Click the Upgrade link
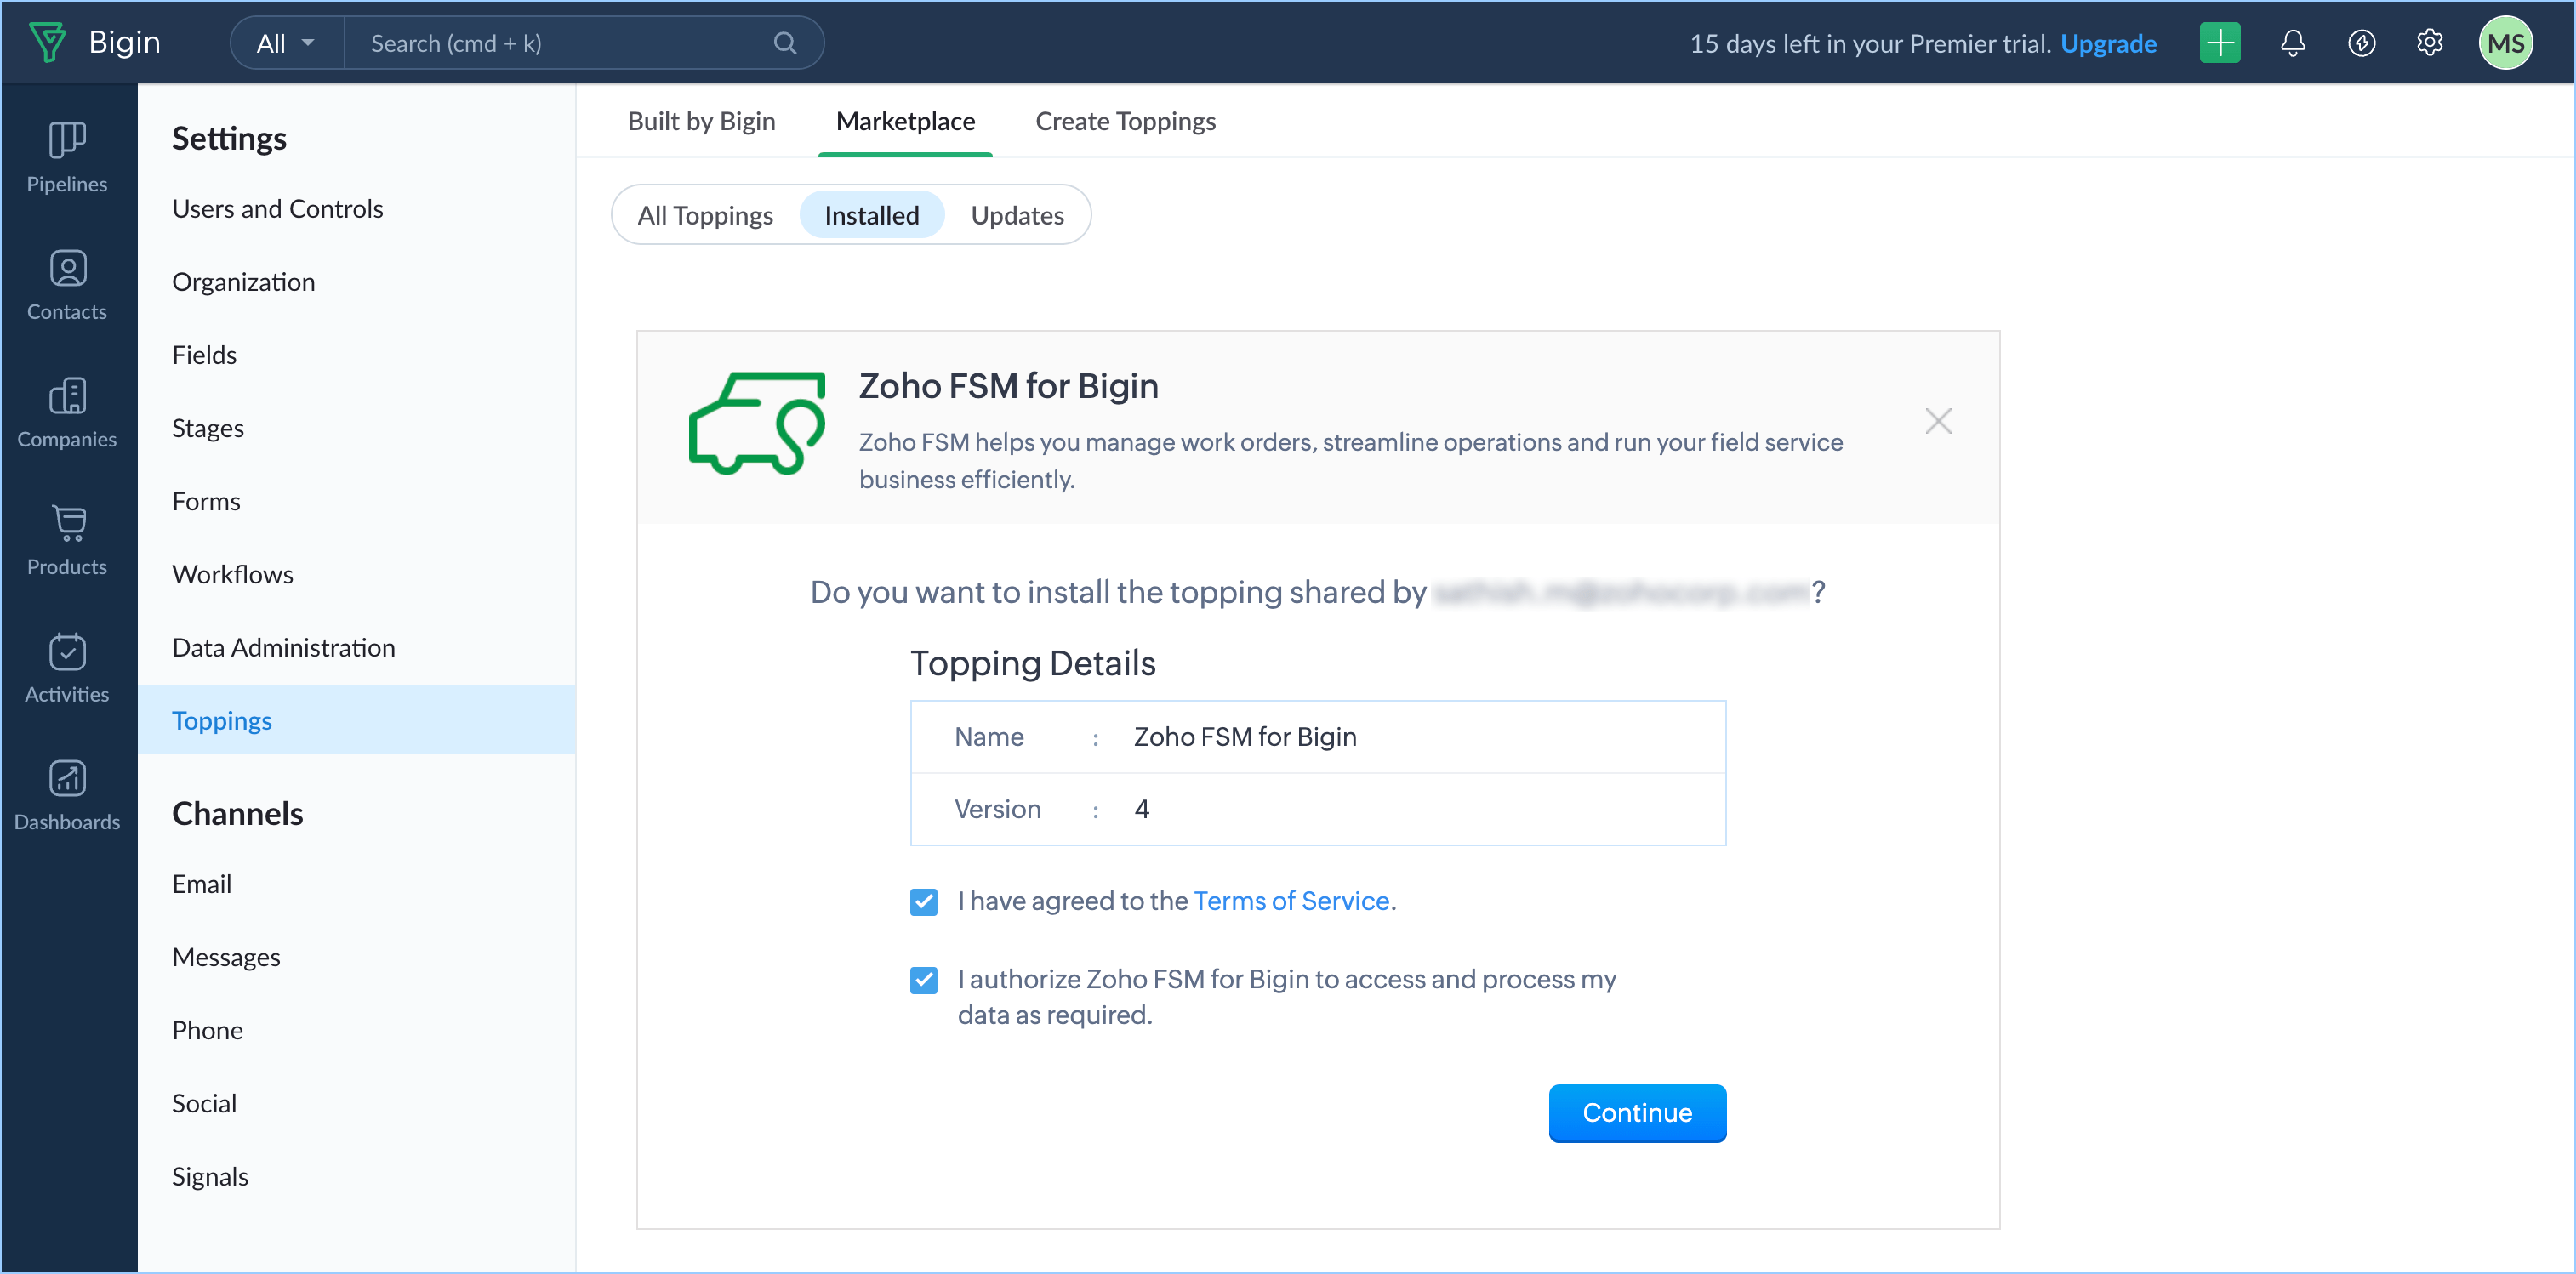 [x=2107, y=43]
